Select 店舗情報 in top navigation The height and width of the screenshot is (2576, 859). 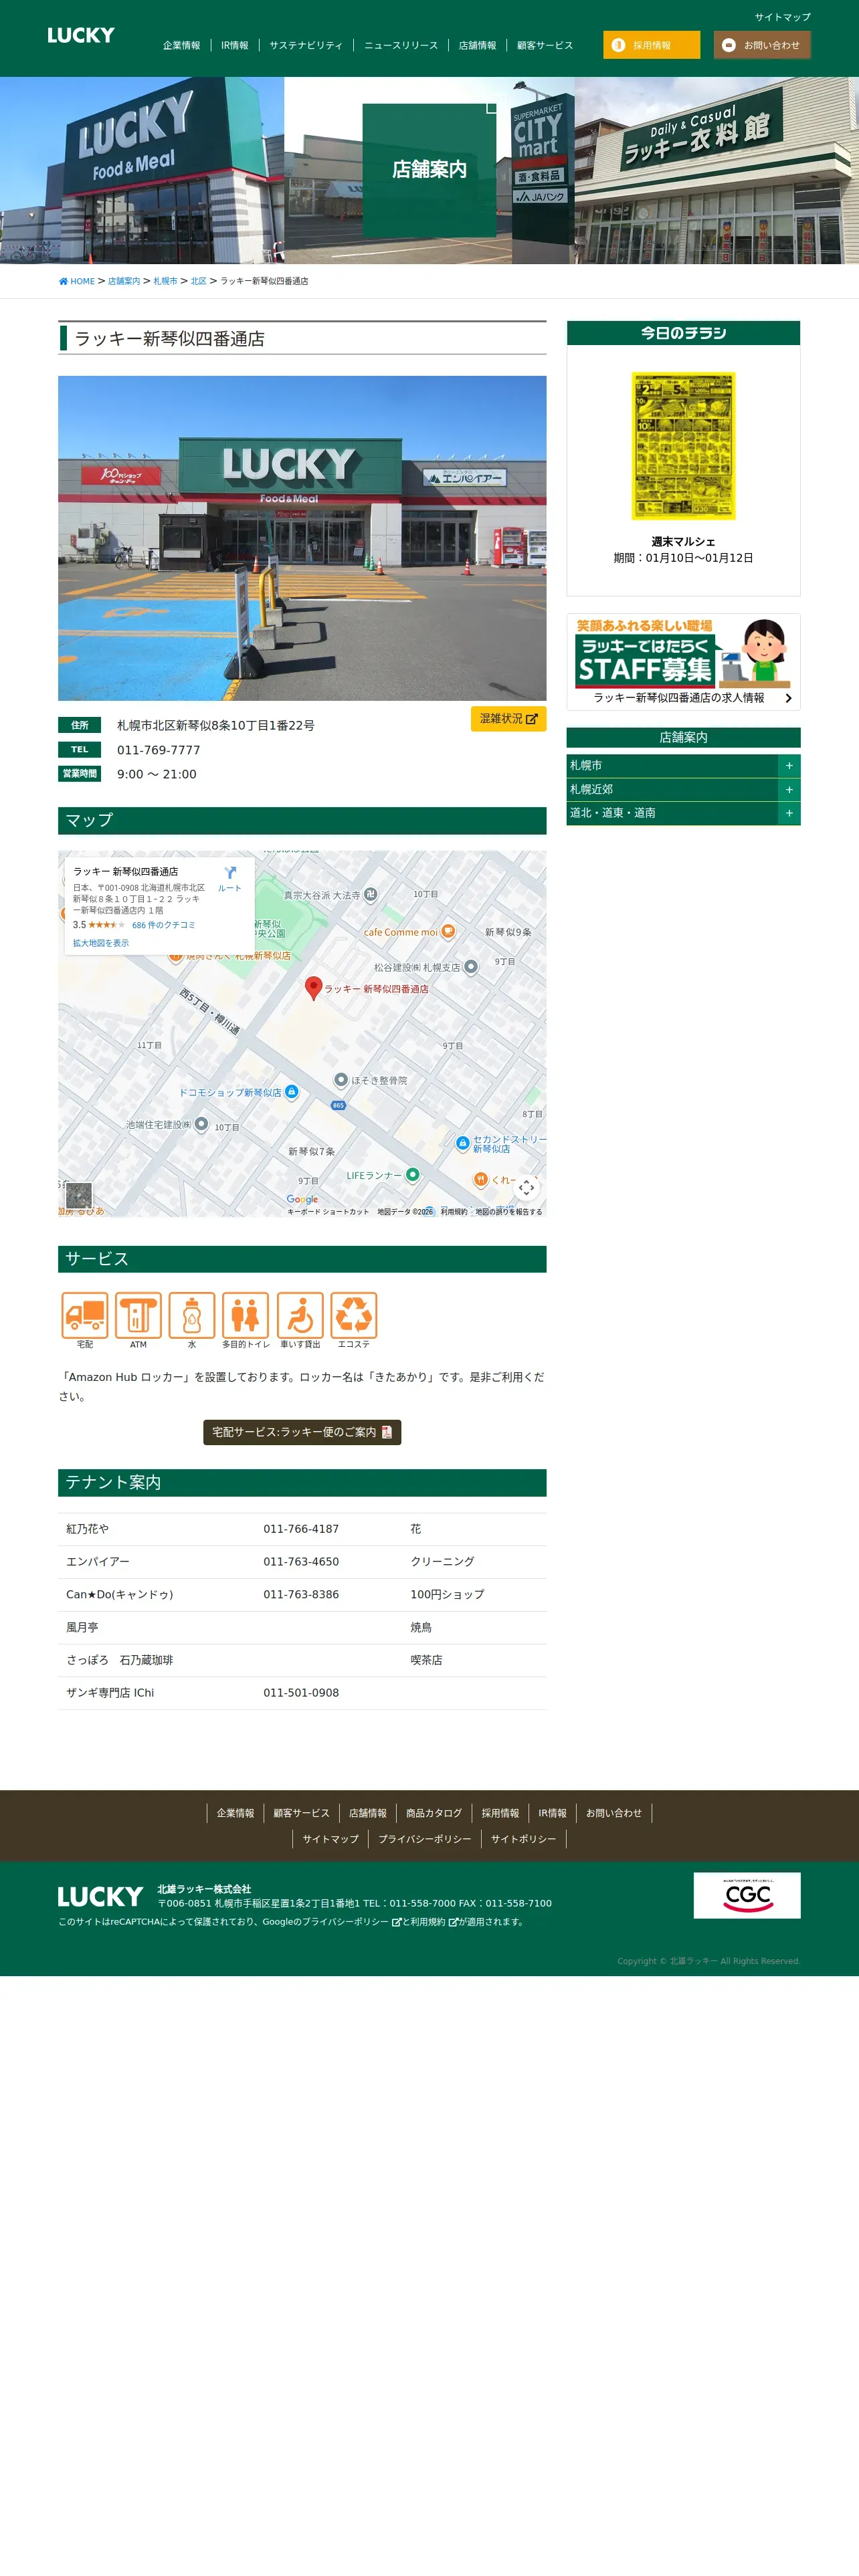coord(477,45)
